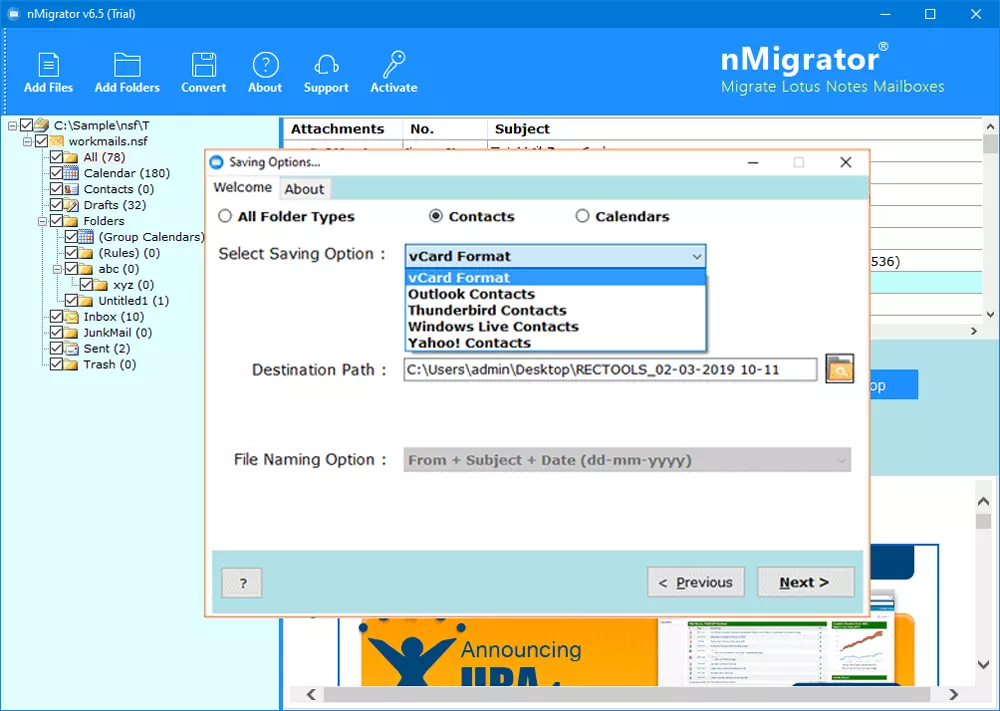Browse destination folder with the folder icon
The image size is (1000, 711).
tap(839, 369)
